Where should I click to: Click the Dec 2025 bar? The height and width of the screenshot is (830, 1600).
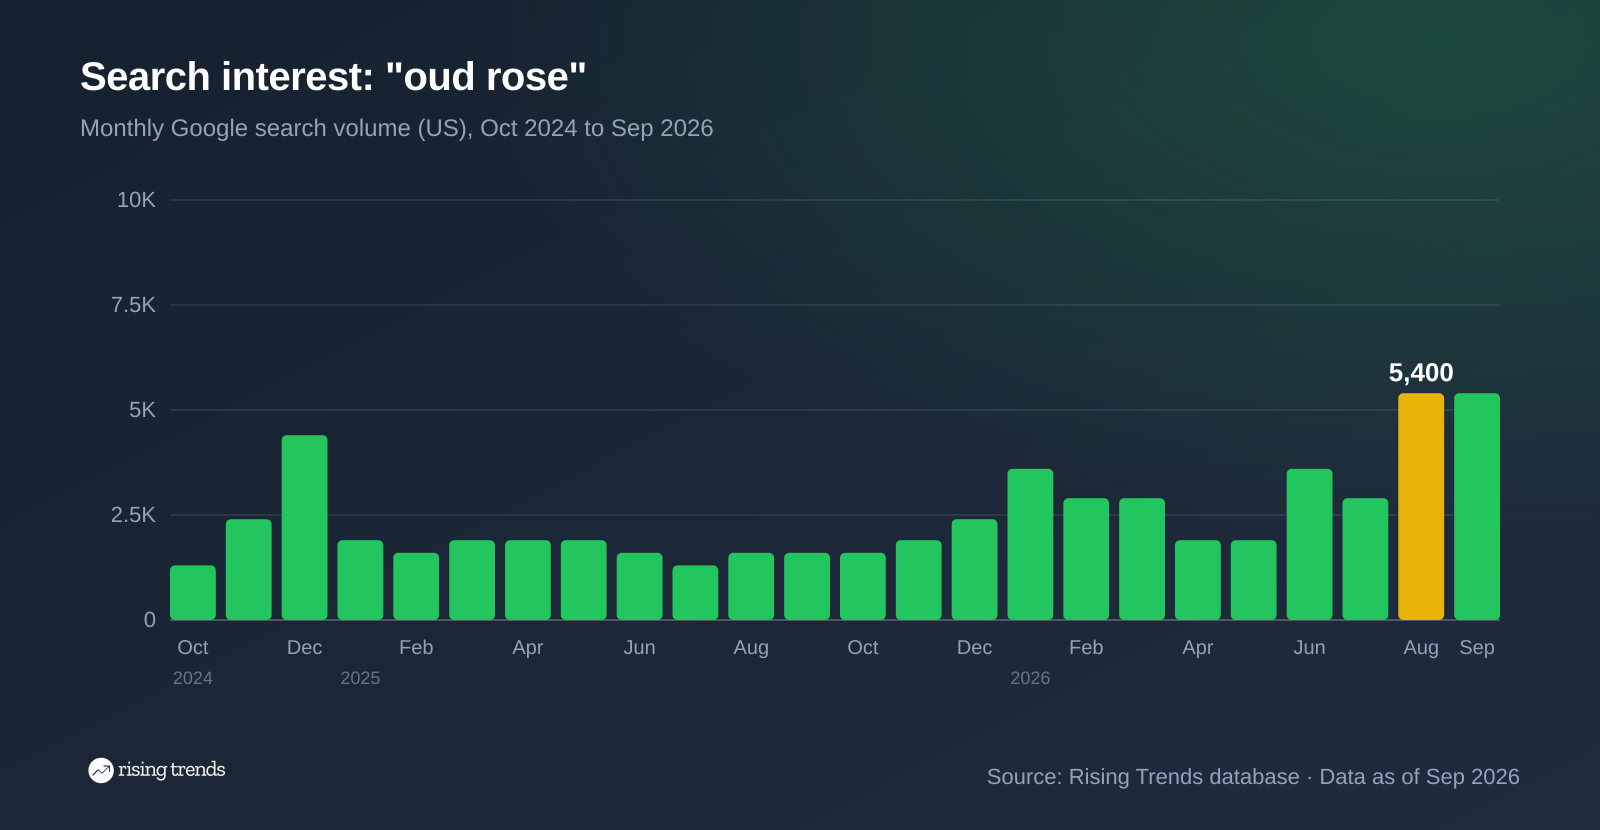[975, 570]
